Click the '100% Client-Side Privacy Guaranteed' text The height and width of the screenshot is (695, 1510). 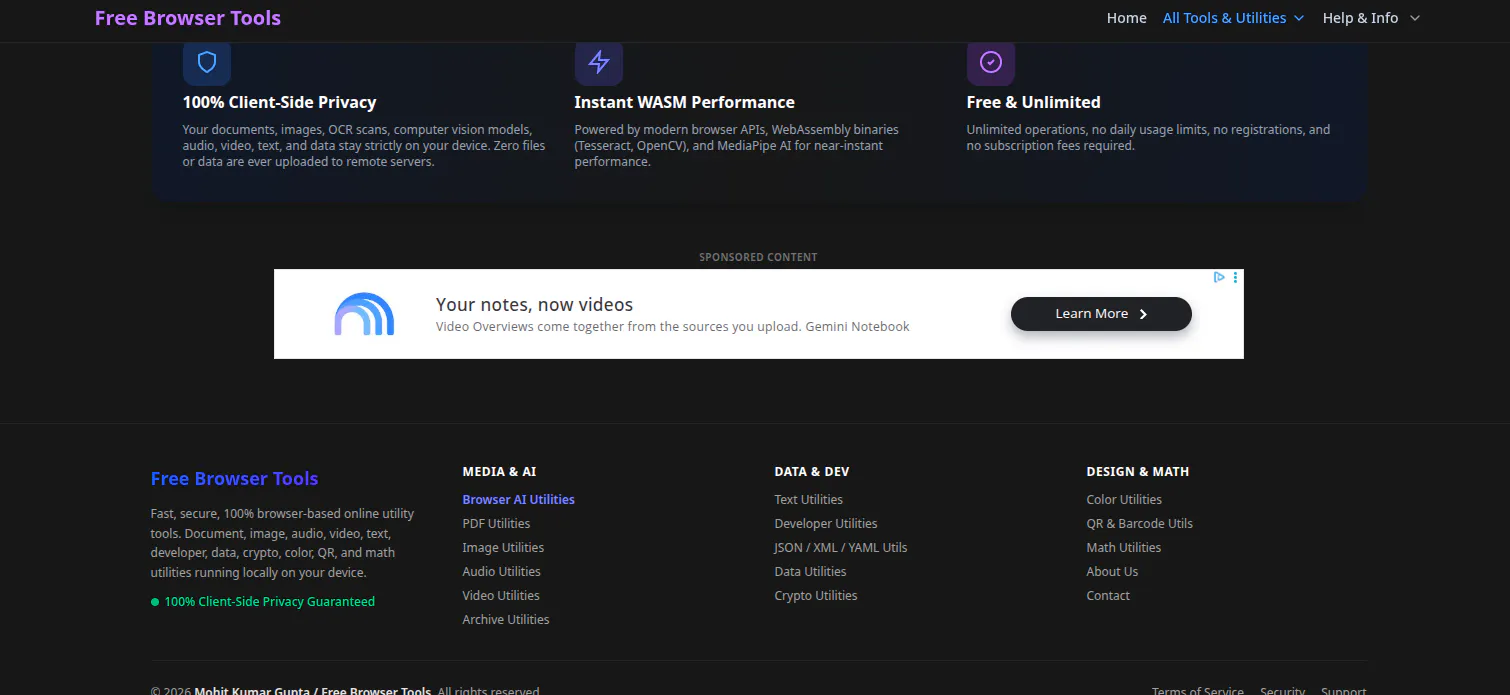tap(269, 602)
